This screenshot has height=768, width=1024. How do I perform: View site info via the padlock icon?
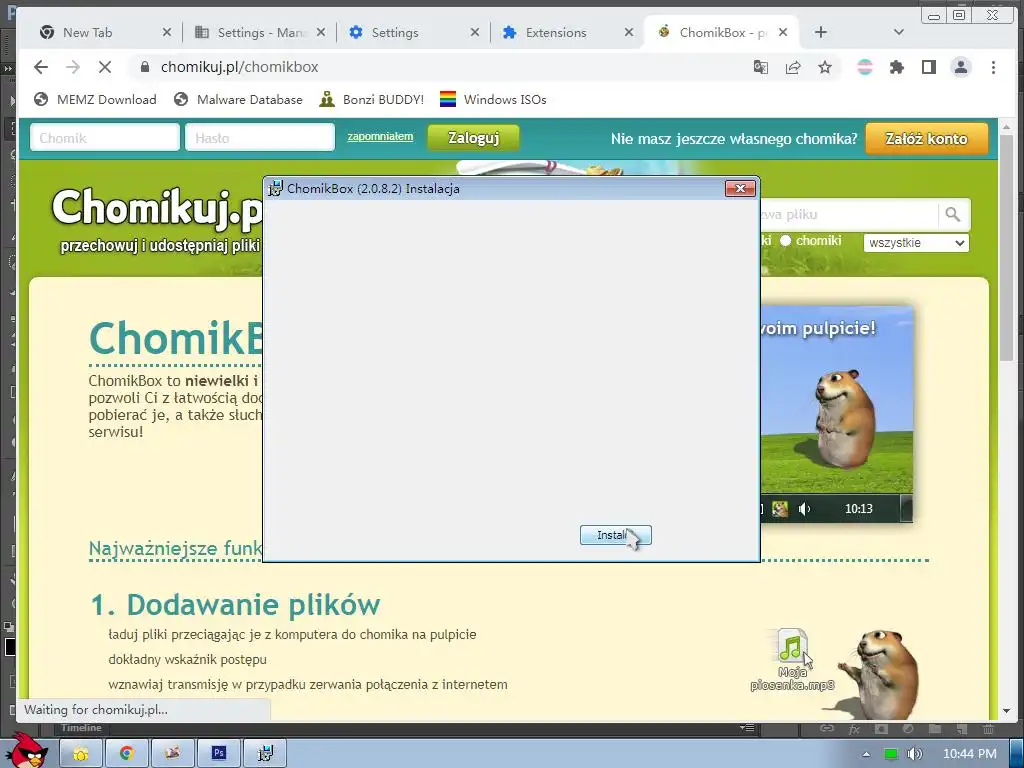(145, 67)
